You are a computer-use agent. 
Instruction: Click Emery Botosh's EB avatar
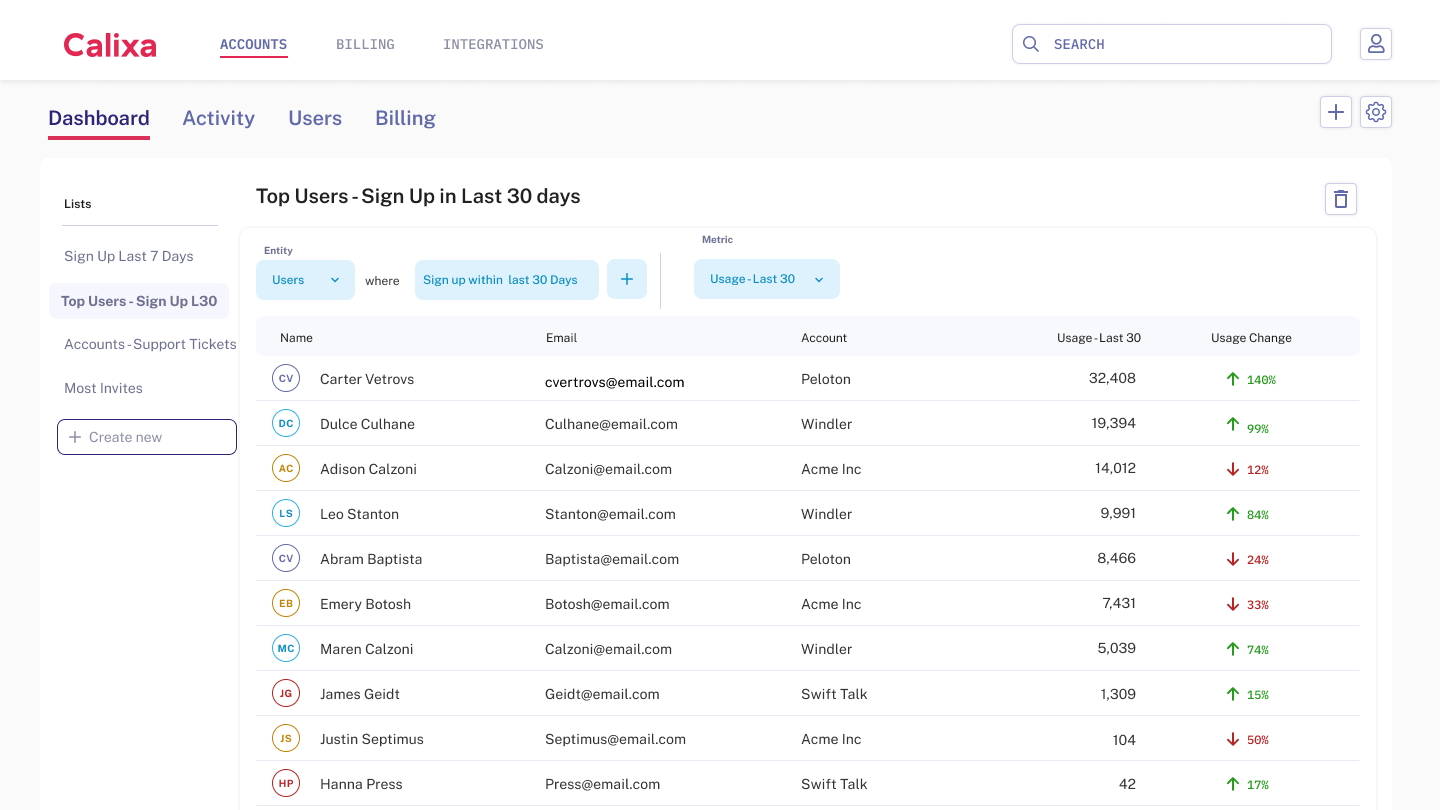[286, 604]
